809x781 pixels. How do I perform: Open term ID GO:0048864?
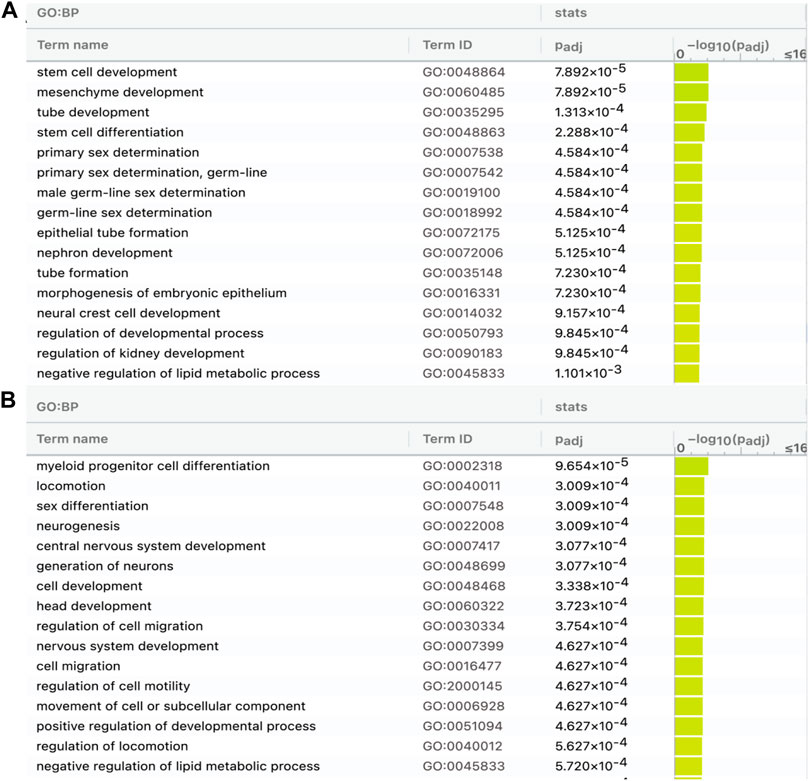463,72
